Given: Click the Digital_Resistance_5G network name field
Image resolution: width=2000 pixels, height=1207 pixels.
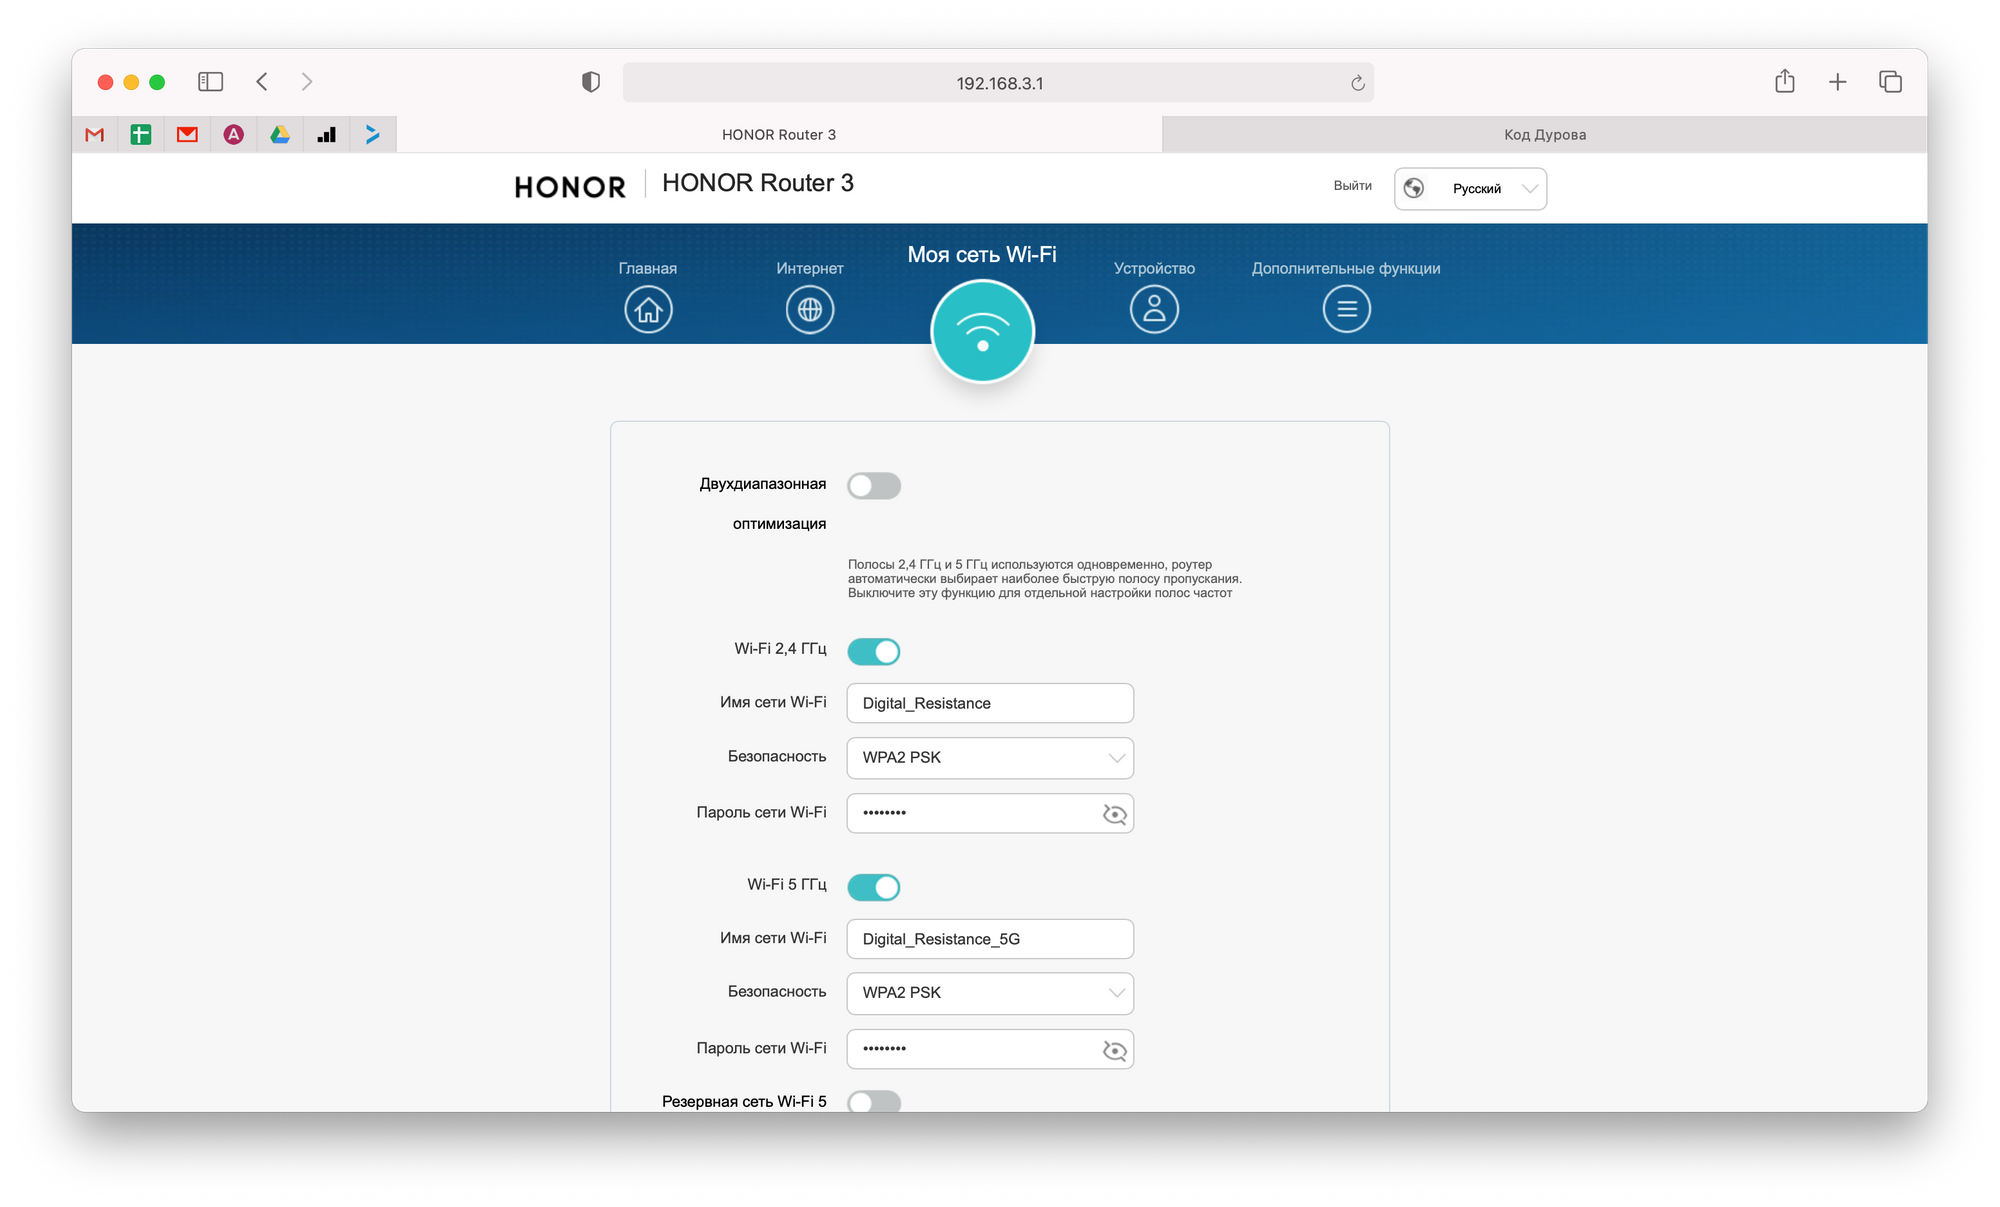Looking at the screenshot, I should click(x=990, y=939).
